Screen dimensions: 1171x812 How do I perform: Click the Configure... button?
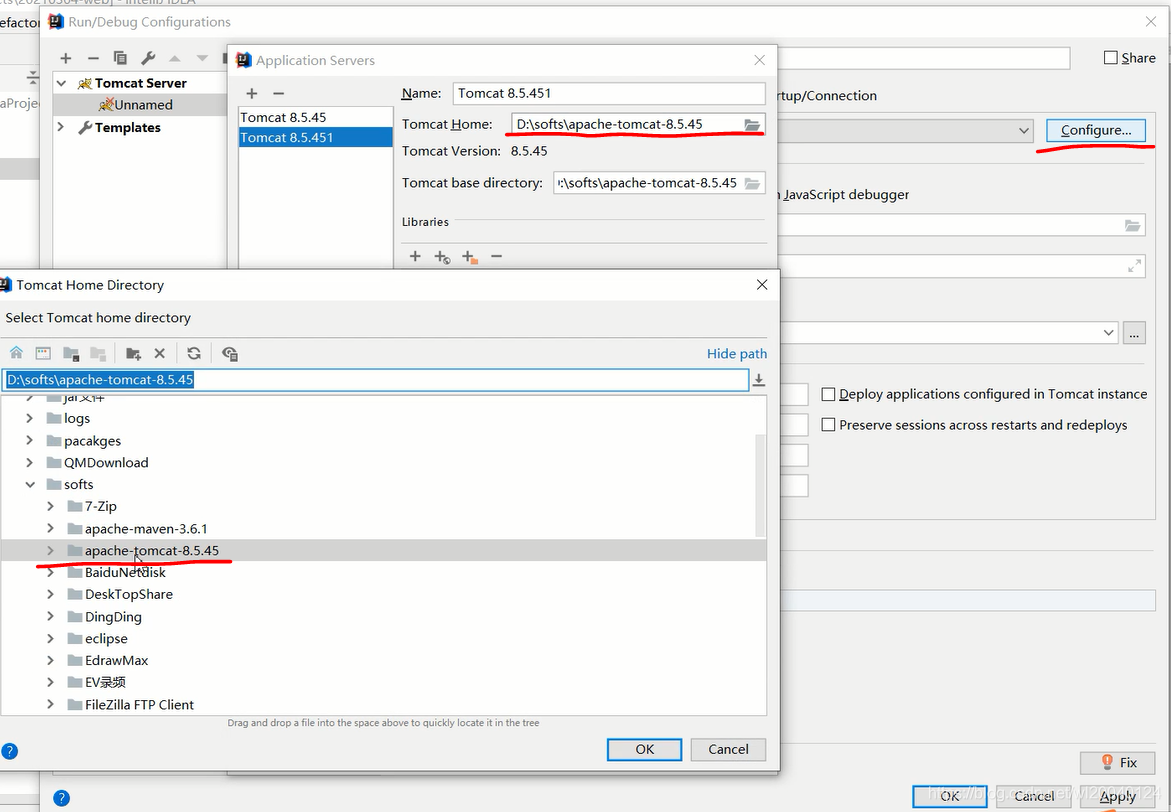click(1096, 130)
